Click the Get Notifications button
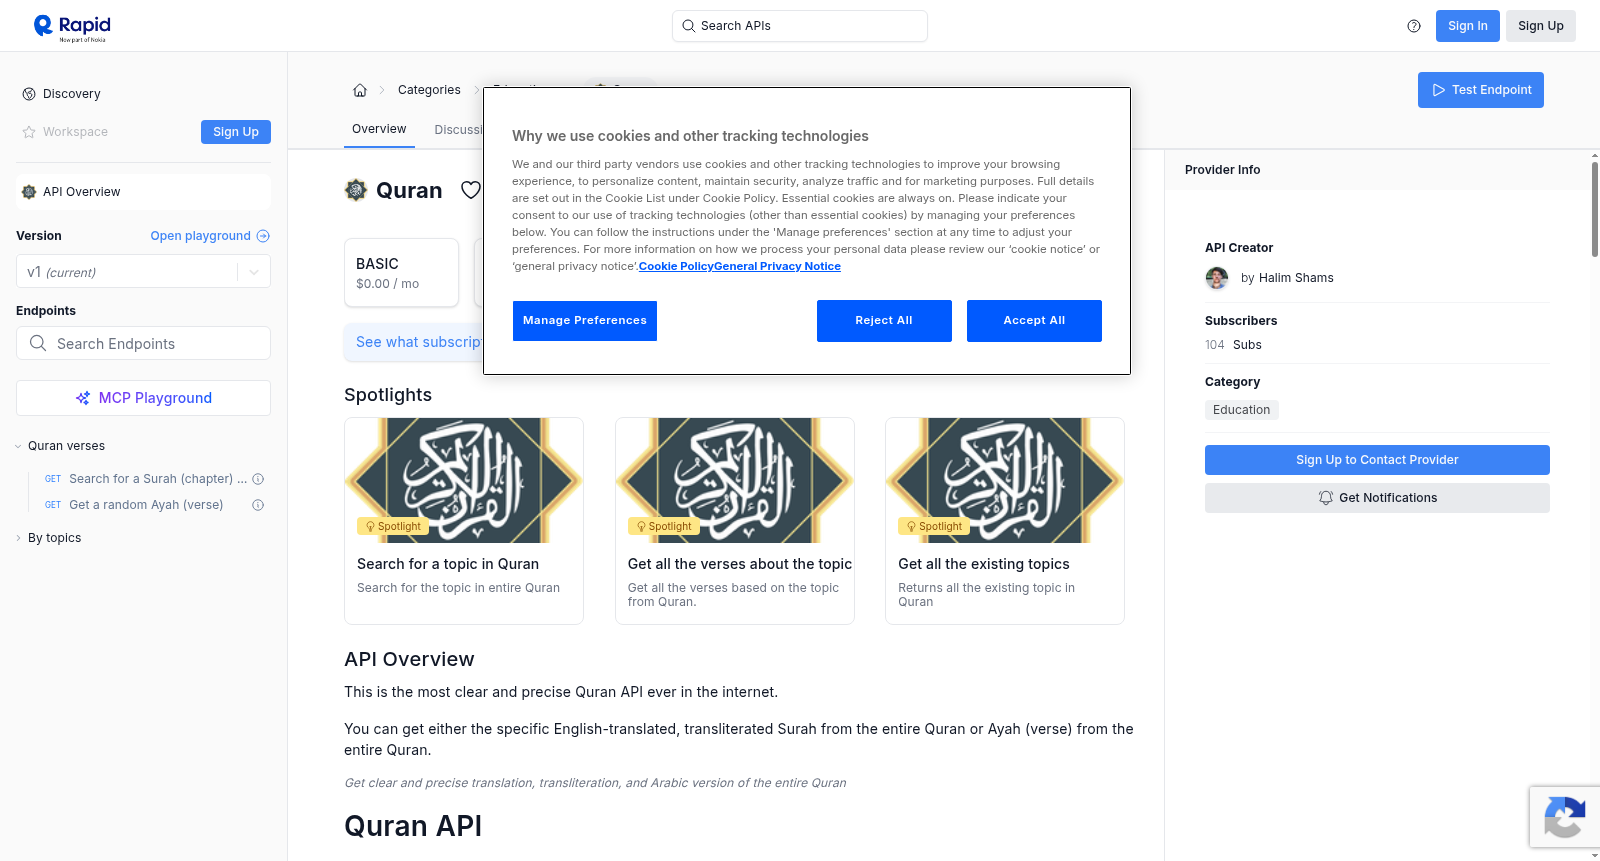This screenshot has height=861, width=1600. point(1377,498)
